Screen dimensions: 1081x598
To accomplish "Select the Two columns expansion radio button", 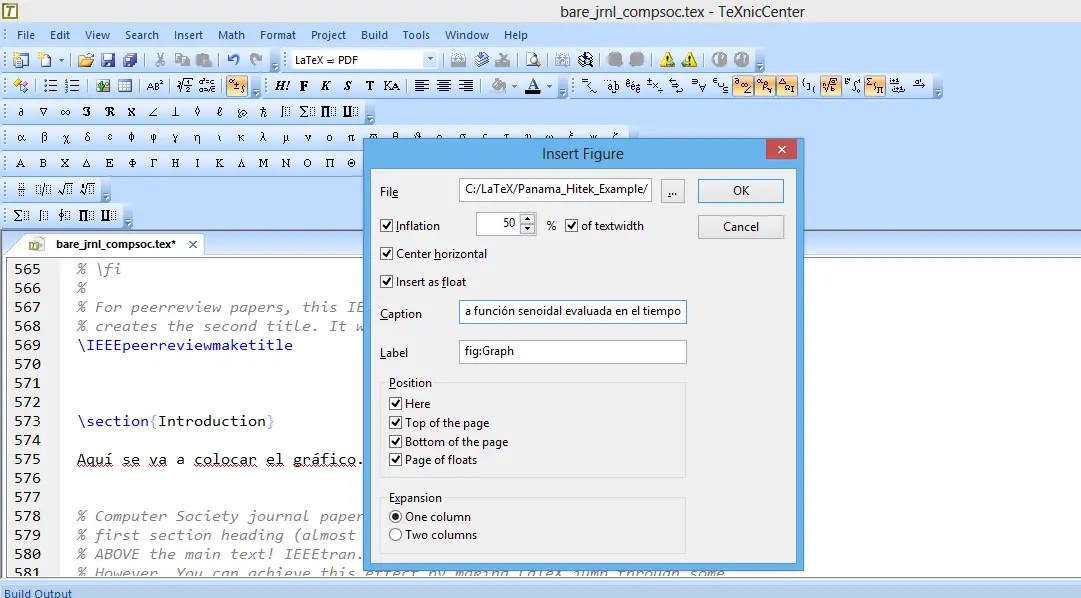I will coord(396,534).
